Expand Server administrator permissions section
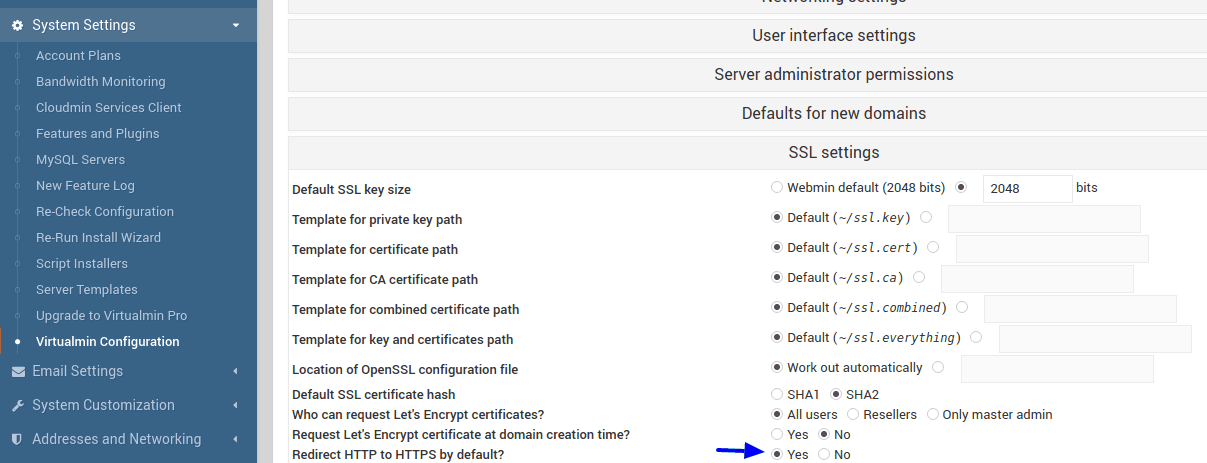The height and width of the screenshot is (463, 1207). pos(747,75)
